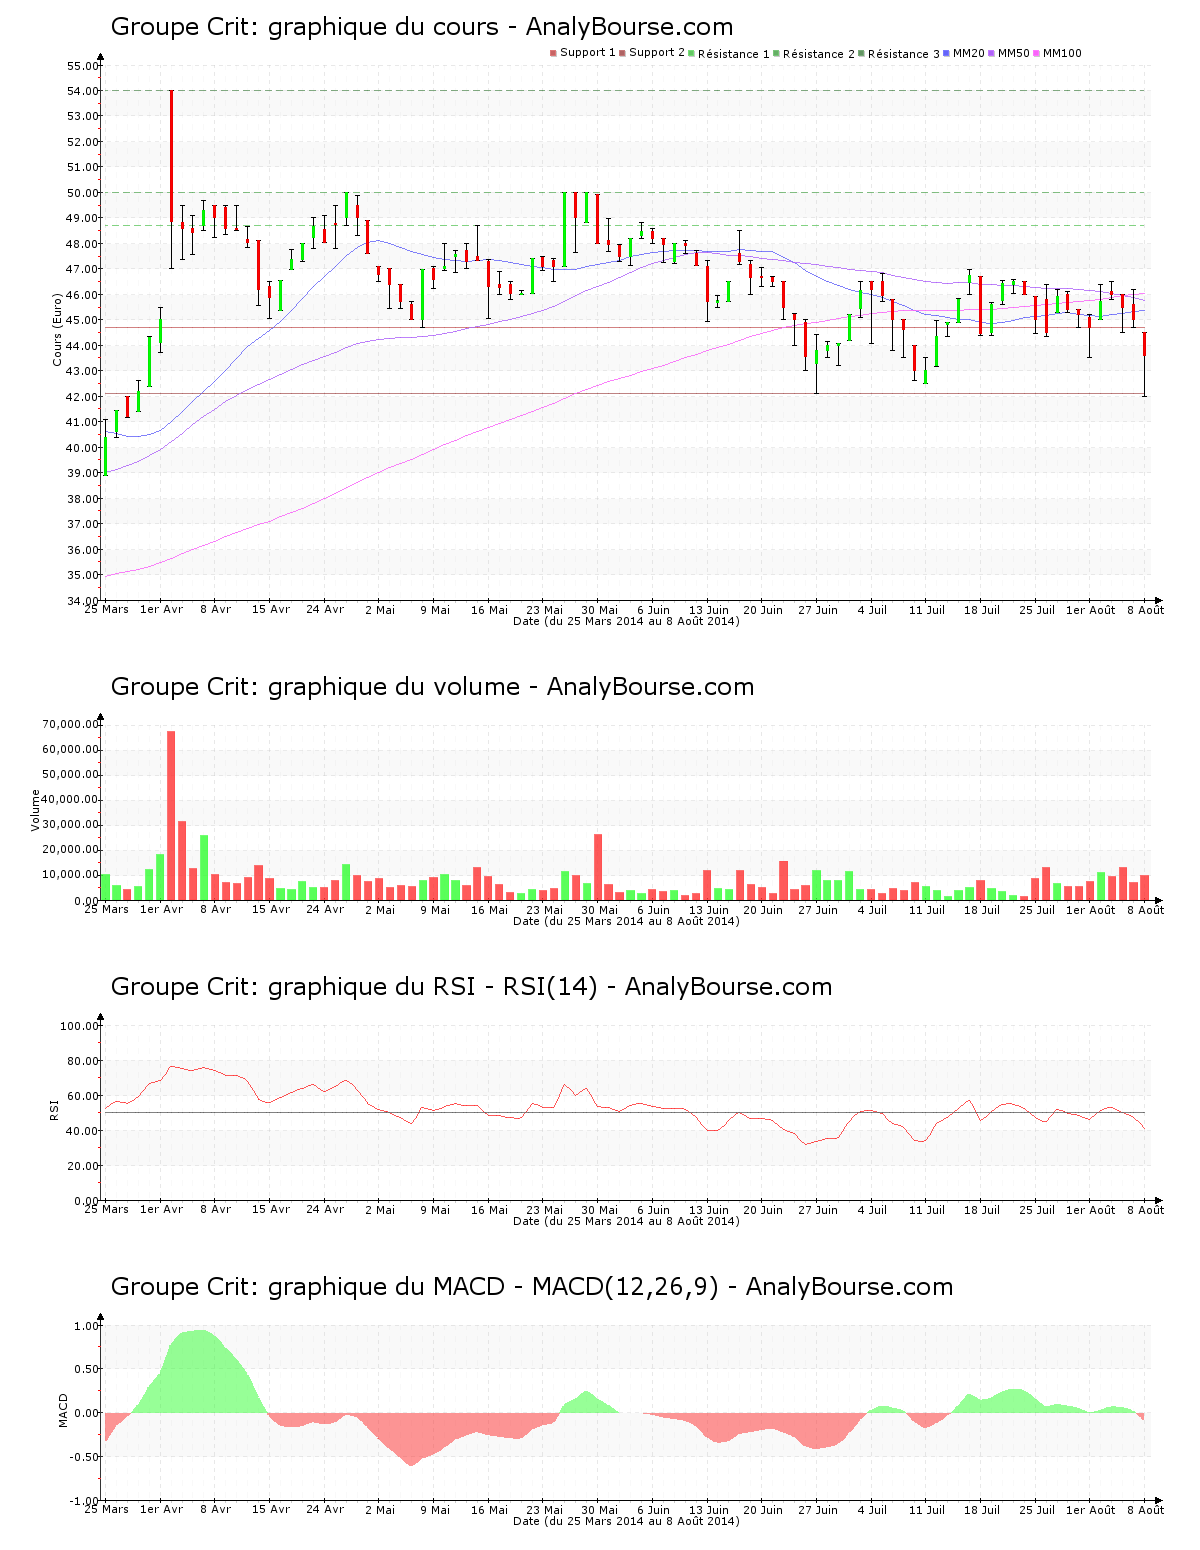
Task: Click '16 Mai' date on the MACD chart
Action: click(490, 1510)
